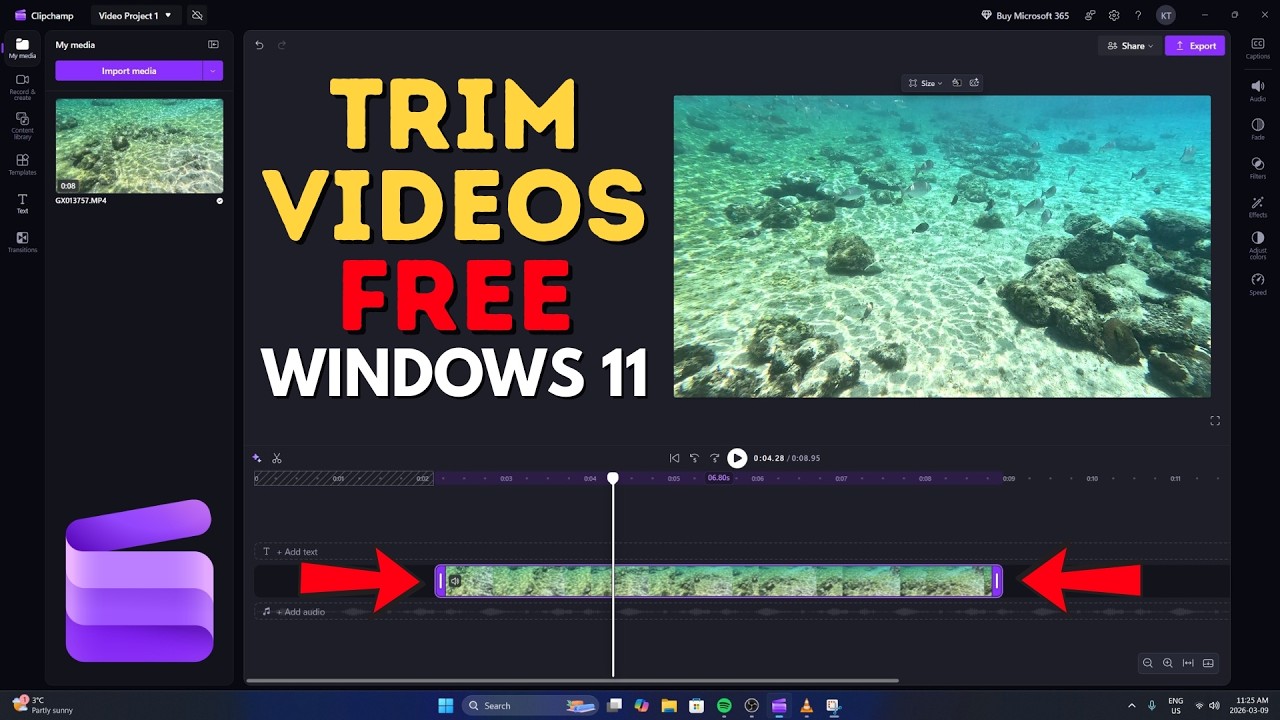Click Add text on the text track
This screenshot has height=720, width=1280.
297,552
